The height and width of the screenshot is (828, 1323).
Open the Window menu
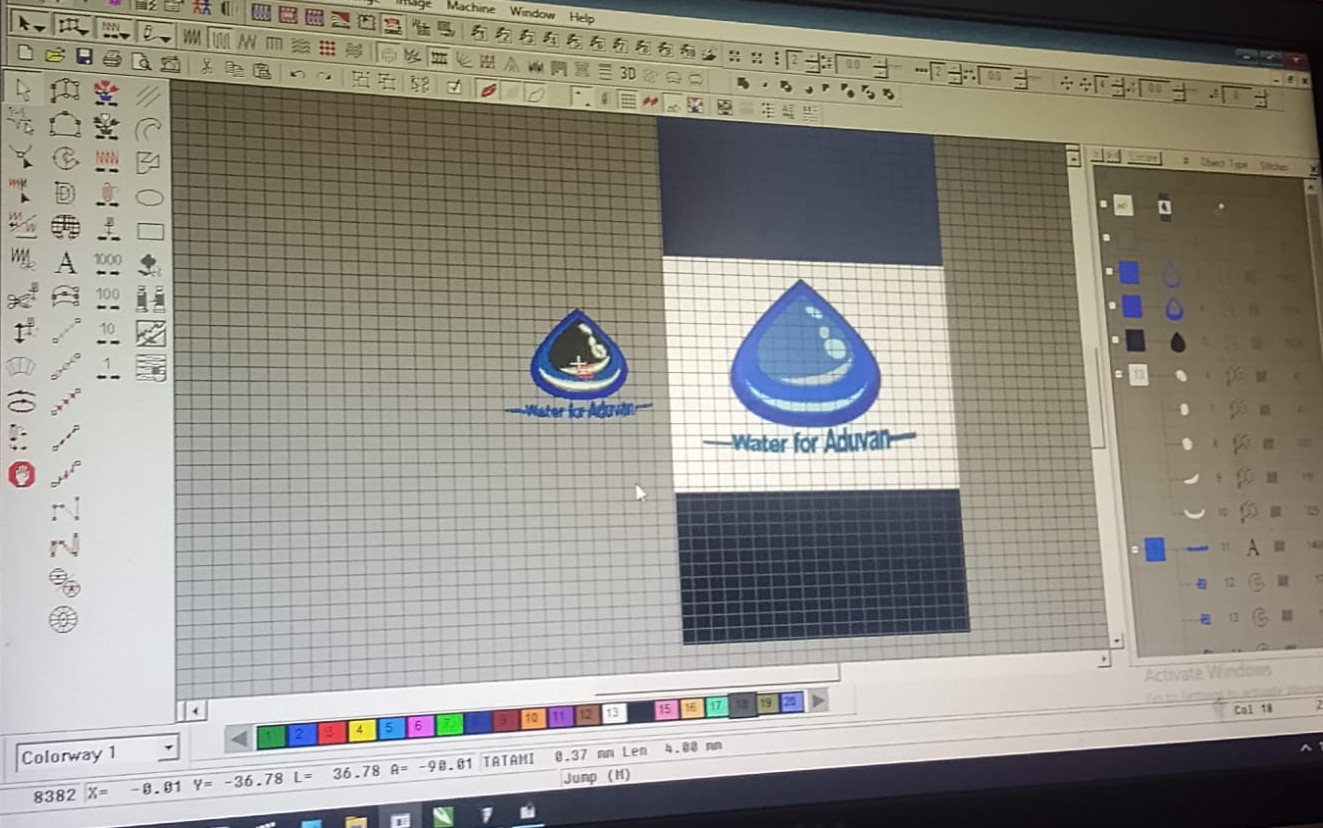click(x=532, y=13)
